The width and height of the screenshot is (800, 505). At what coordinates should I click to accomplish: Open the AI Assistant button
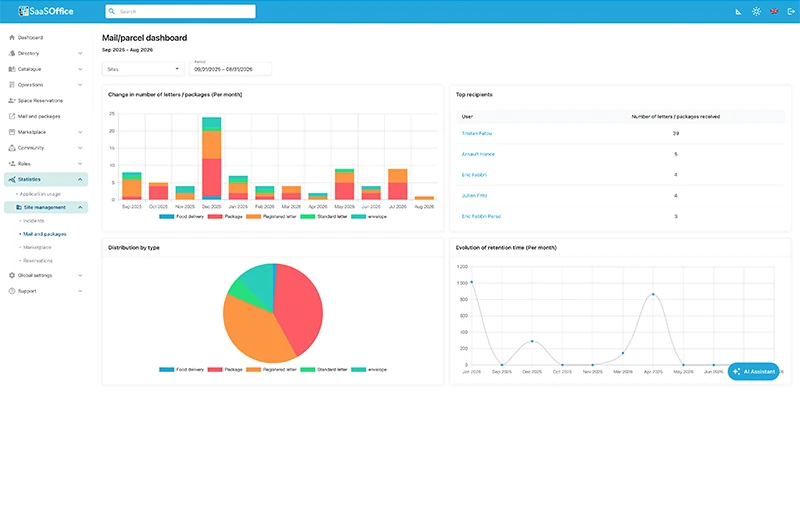[x=754, y=371]
